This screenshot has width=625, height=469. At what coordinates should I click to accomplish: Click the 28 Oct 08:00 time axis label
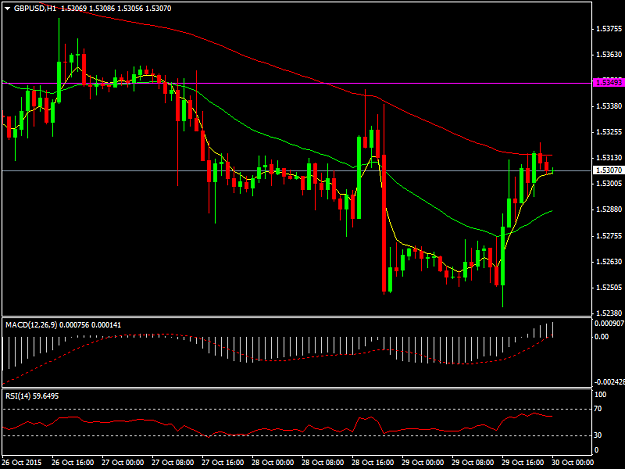pyautogui.click(x=323, y=463)
